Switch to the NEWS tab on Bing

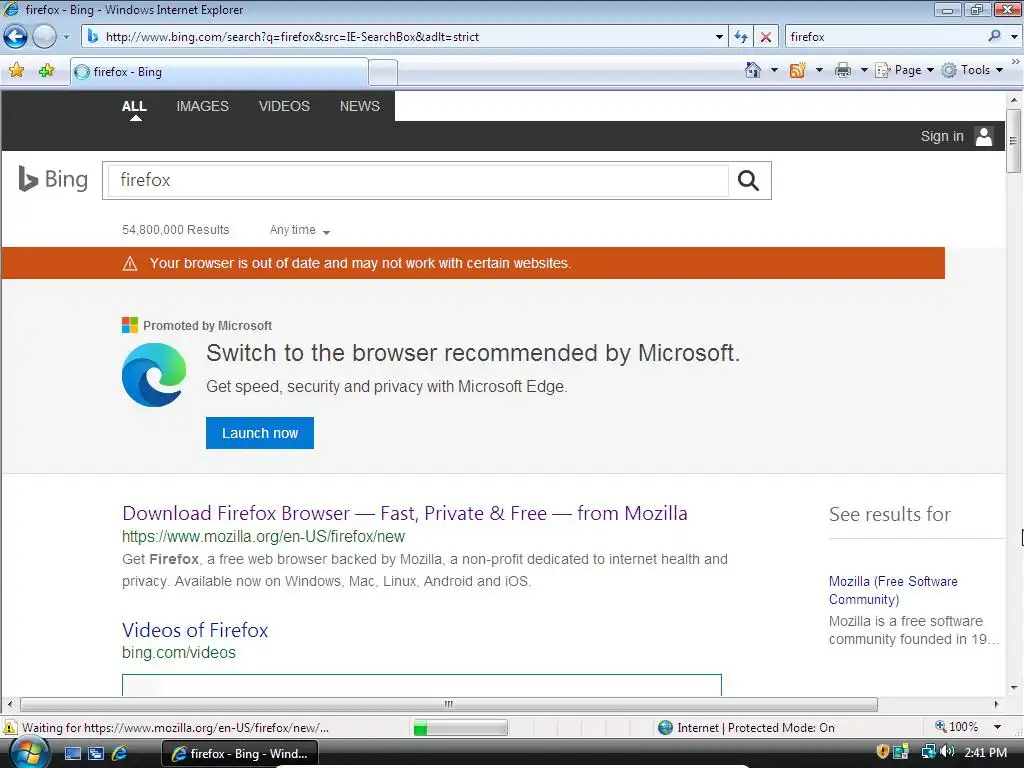pos(359,106)
